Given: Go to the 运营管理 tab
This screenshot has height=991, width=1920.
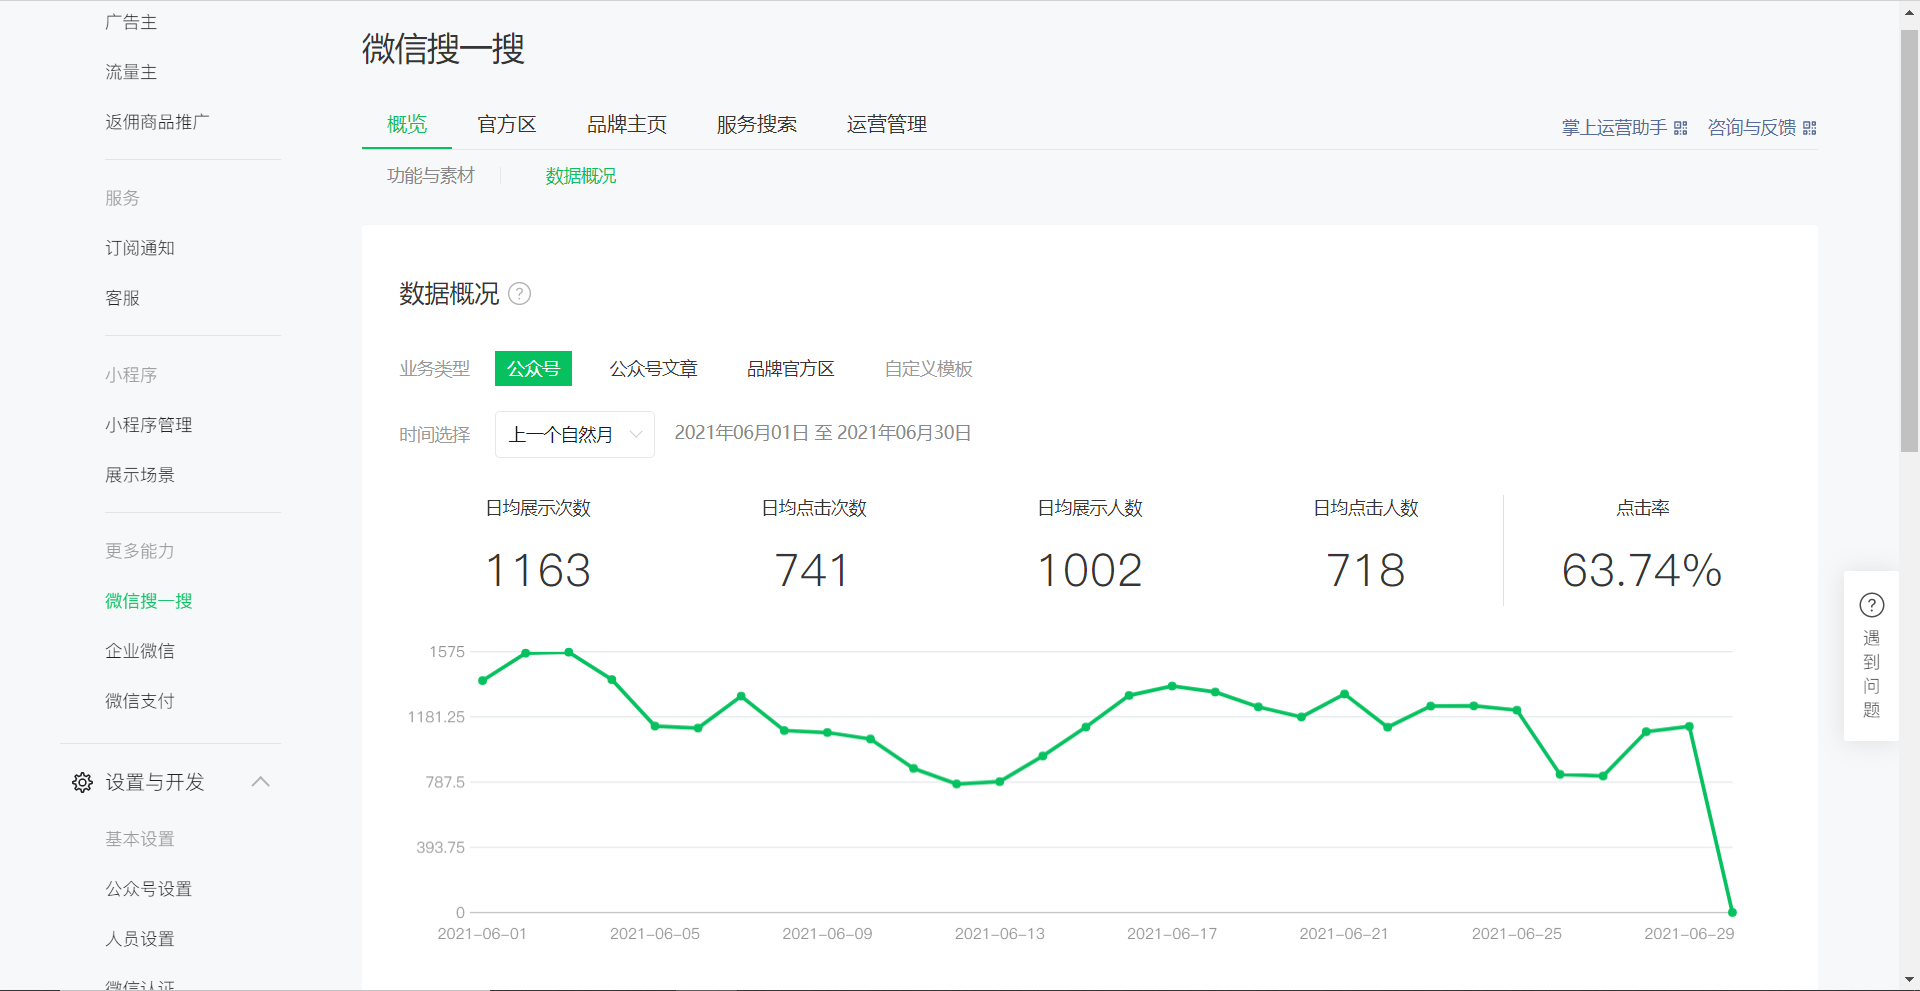Looking at the screenshot, I should click(887, 124).
